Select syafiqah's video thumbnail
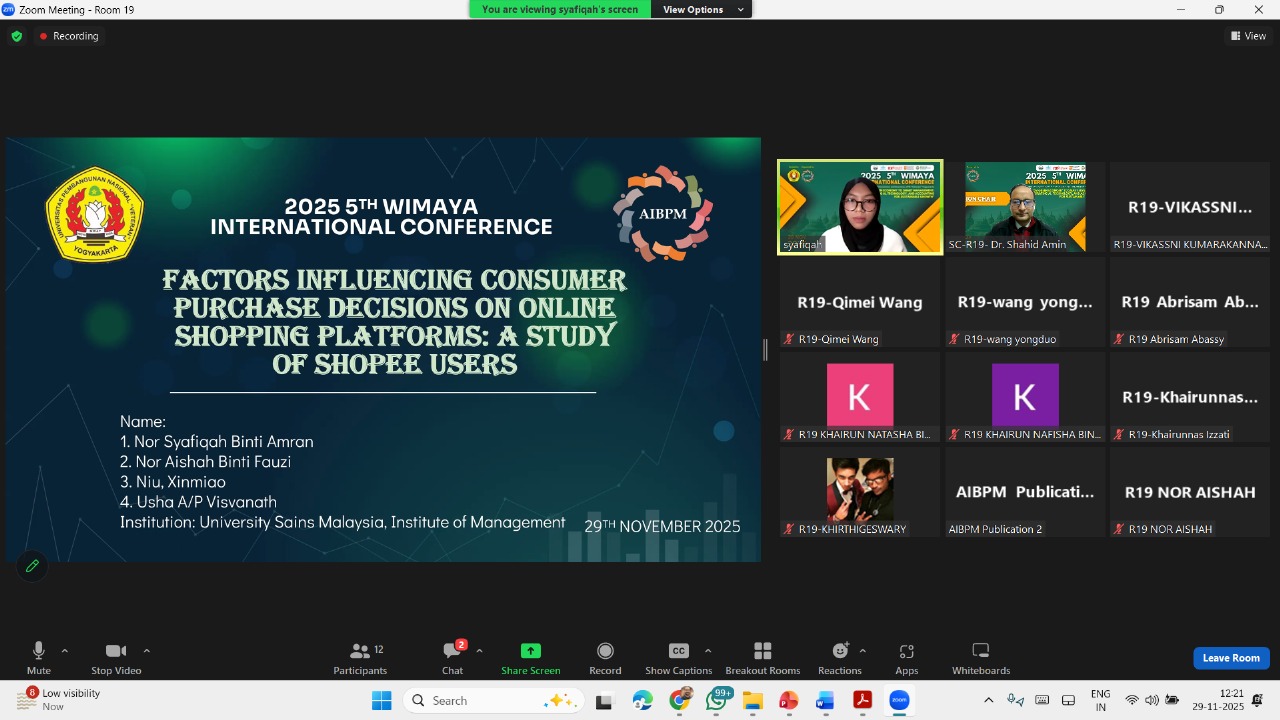 (860, 207)
